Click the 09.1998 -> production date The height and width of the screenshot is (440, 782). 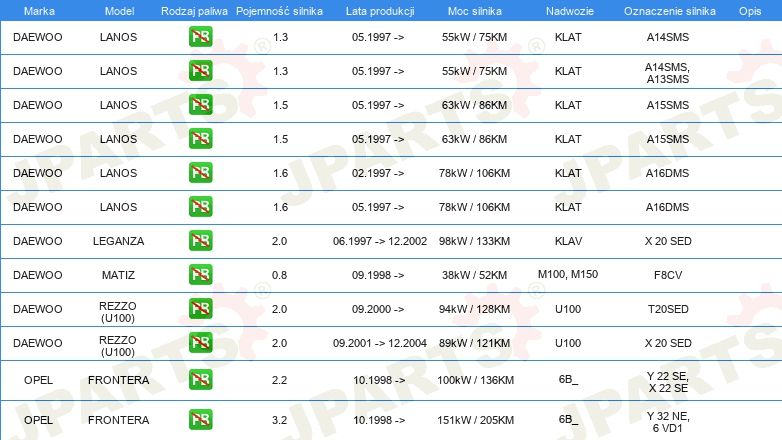pyautogui.click(x=378, y=275)
